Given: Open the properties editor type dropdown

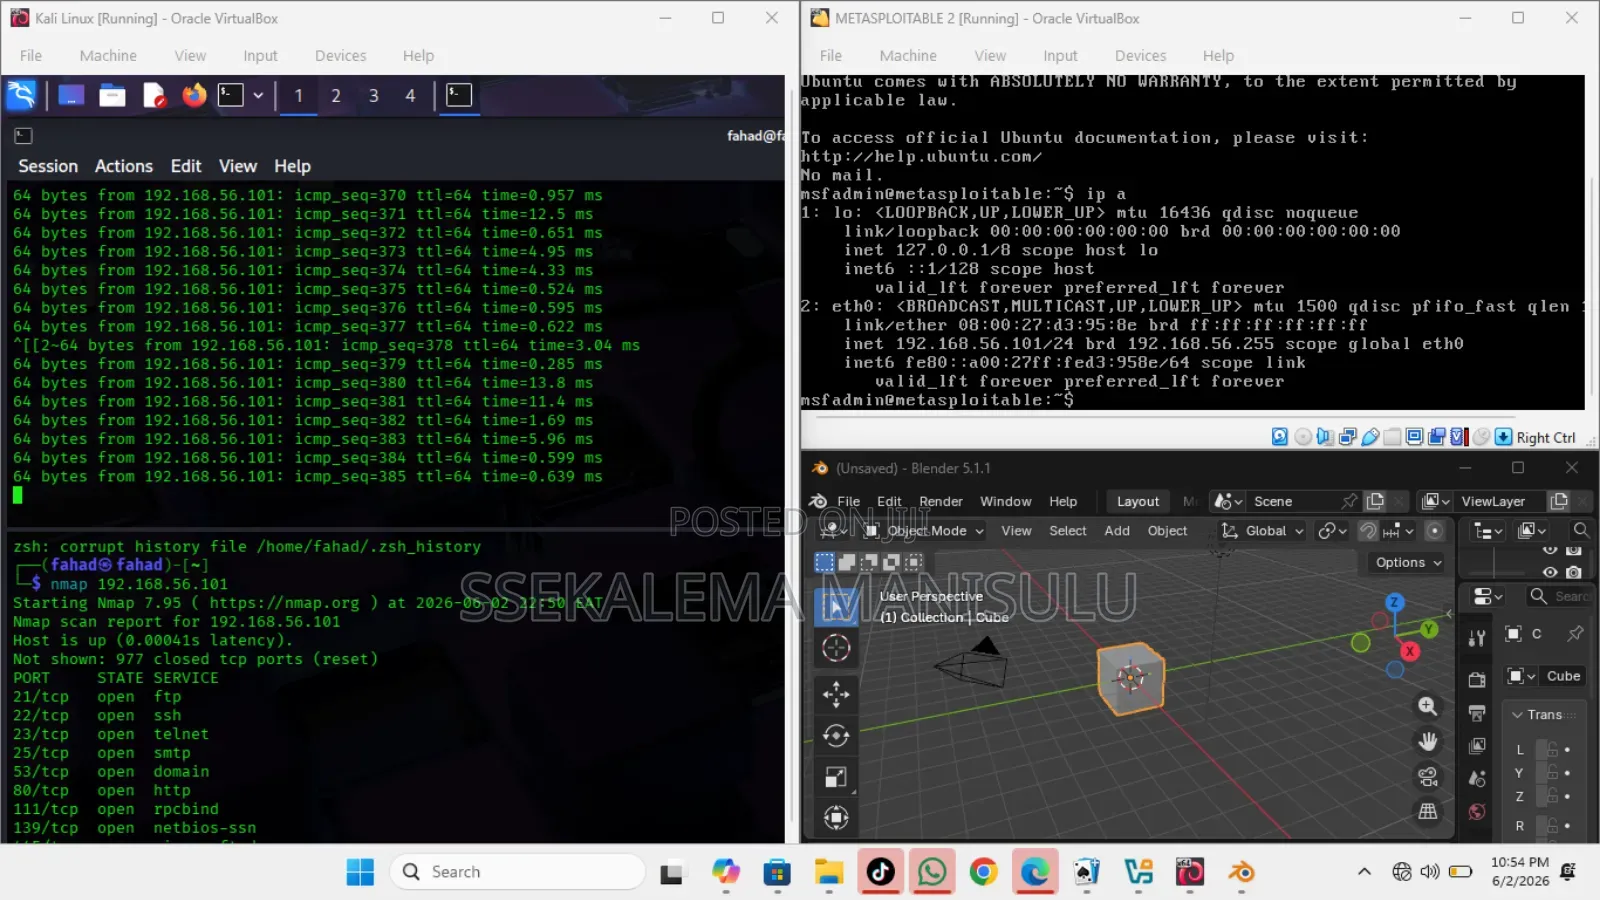Looking at the screenshot, I should [1488, 597].
